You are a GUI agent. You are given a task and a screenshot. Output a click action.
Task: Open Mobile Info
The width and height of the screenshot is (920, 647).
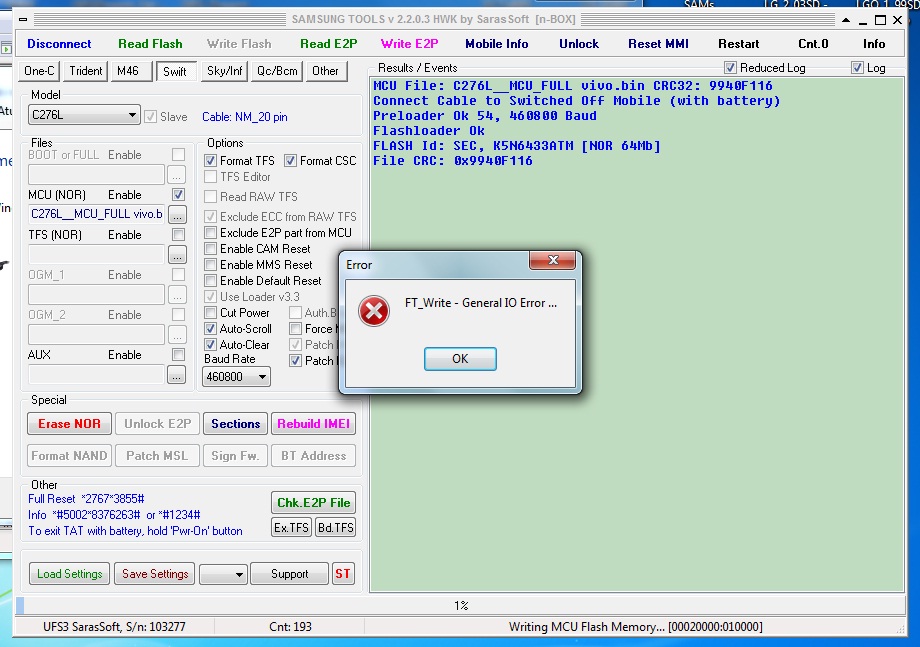[x=496, y=44]
